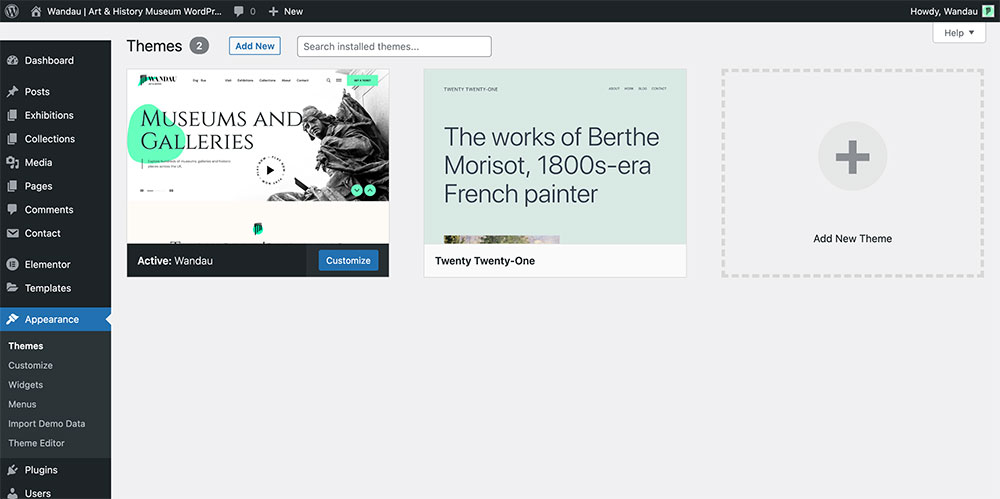Select the Twenty Twenty-One theme thumbnail

pyautogui.click(x=555, y=156)
